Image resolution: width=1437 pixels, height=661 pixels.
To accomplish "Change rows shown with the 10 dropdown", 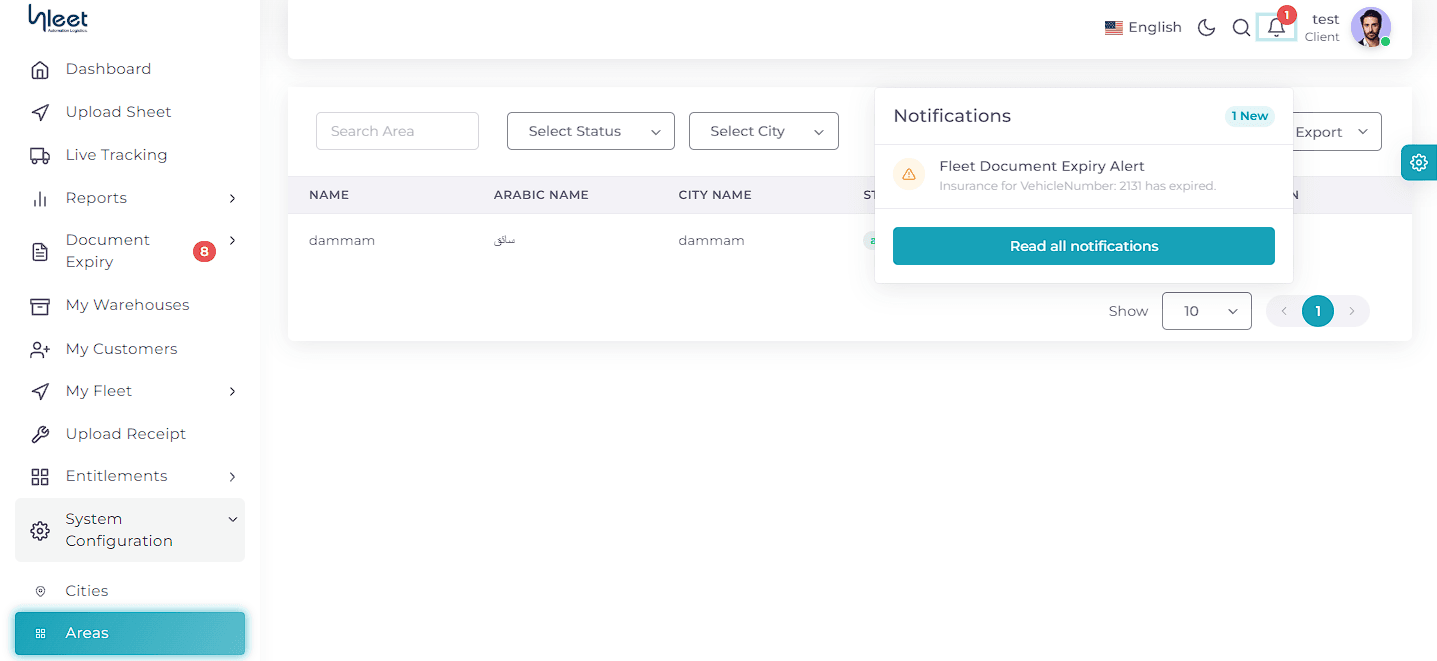I will [x=1207, y=311].
